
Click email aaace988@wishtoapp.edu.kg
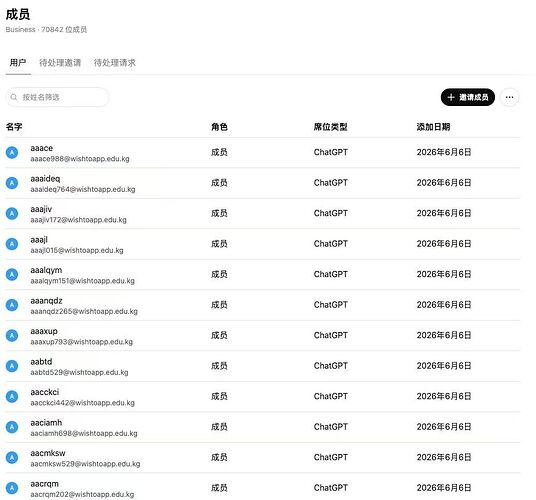[x=80, y=159]
